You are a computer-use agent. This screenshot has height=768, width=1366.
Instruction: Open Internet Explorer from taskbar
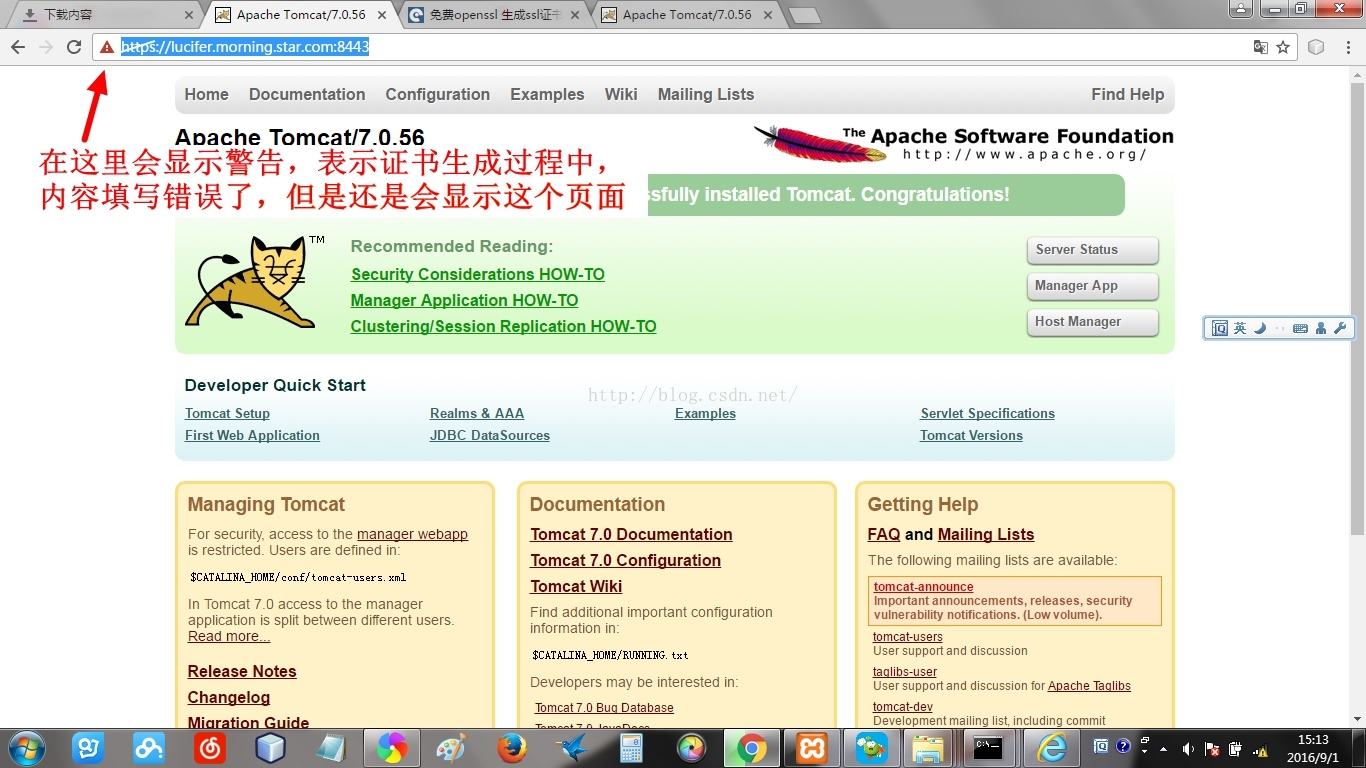pos(1051,748)
